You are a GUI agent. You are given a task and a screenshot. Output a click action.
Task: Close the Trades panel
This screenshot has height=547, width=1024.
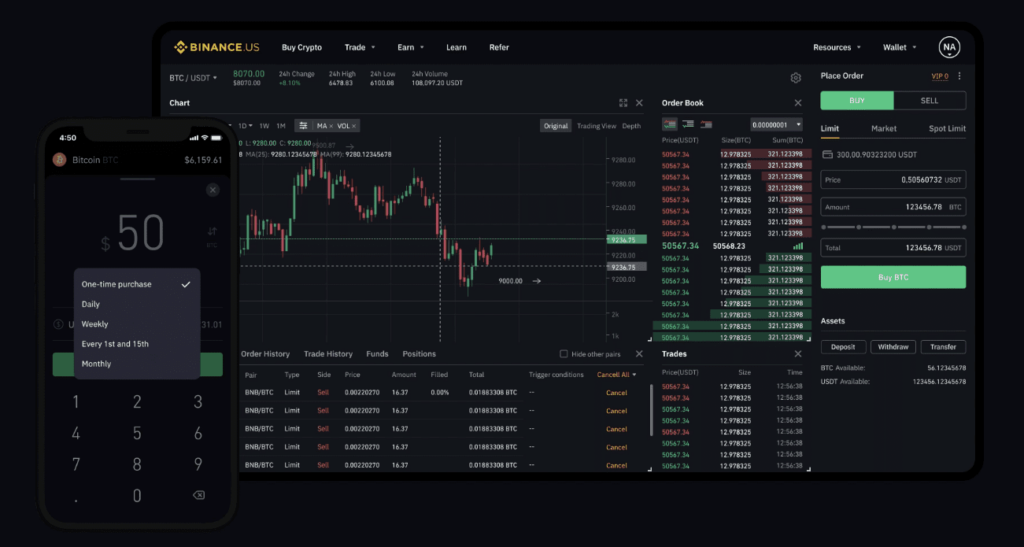click(x=797, y=354)
